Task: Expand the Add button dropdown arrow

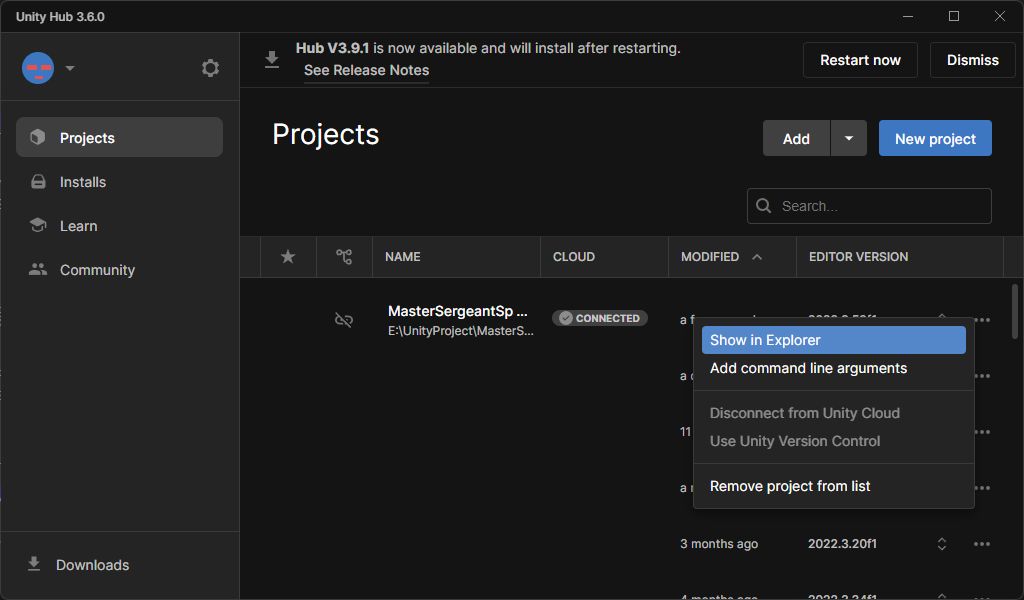Action: pos(849,138)
